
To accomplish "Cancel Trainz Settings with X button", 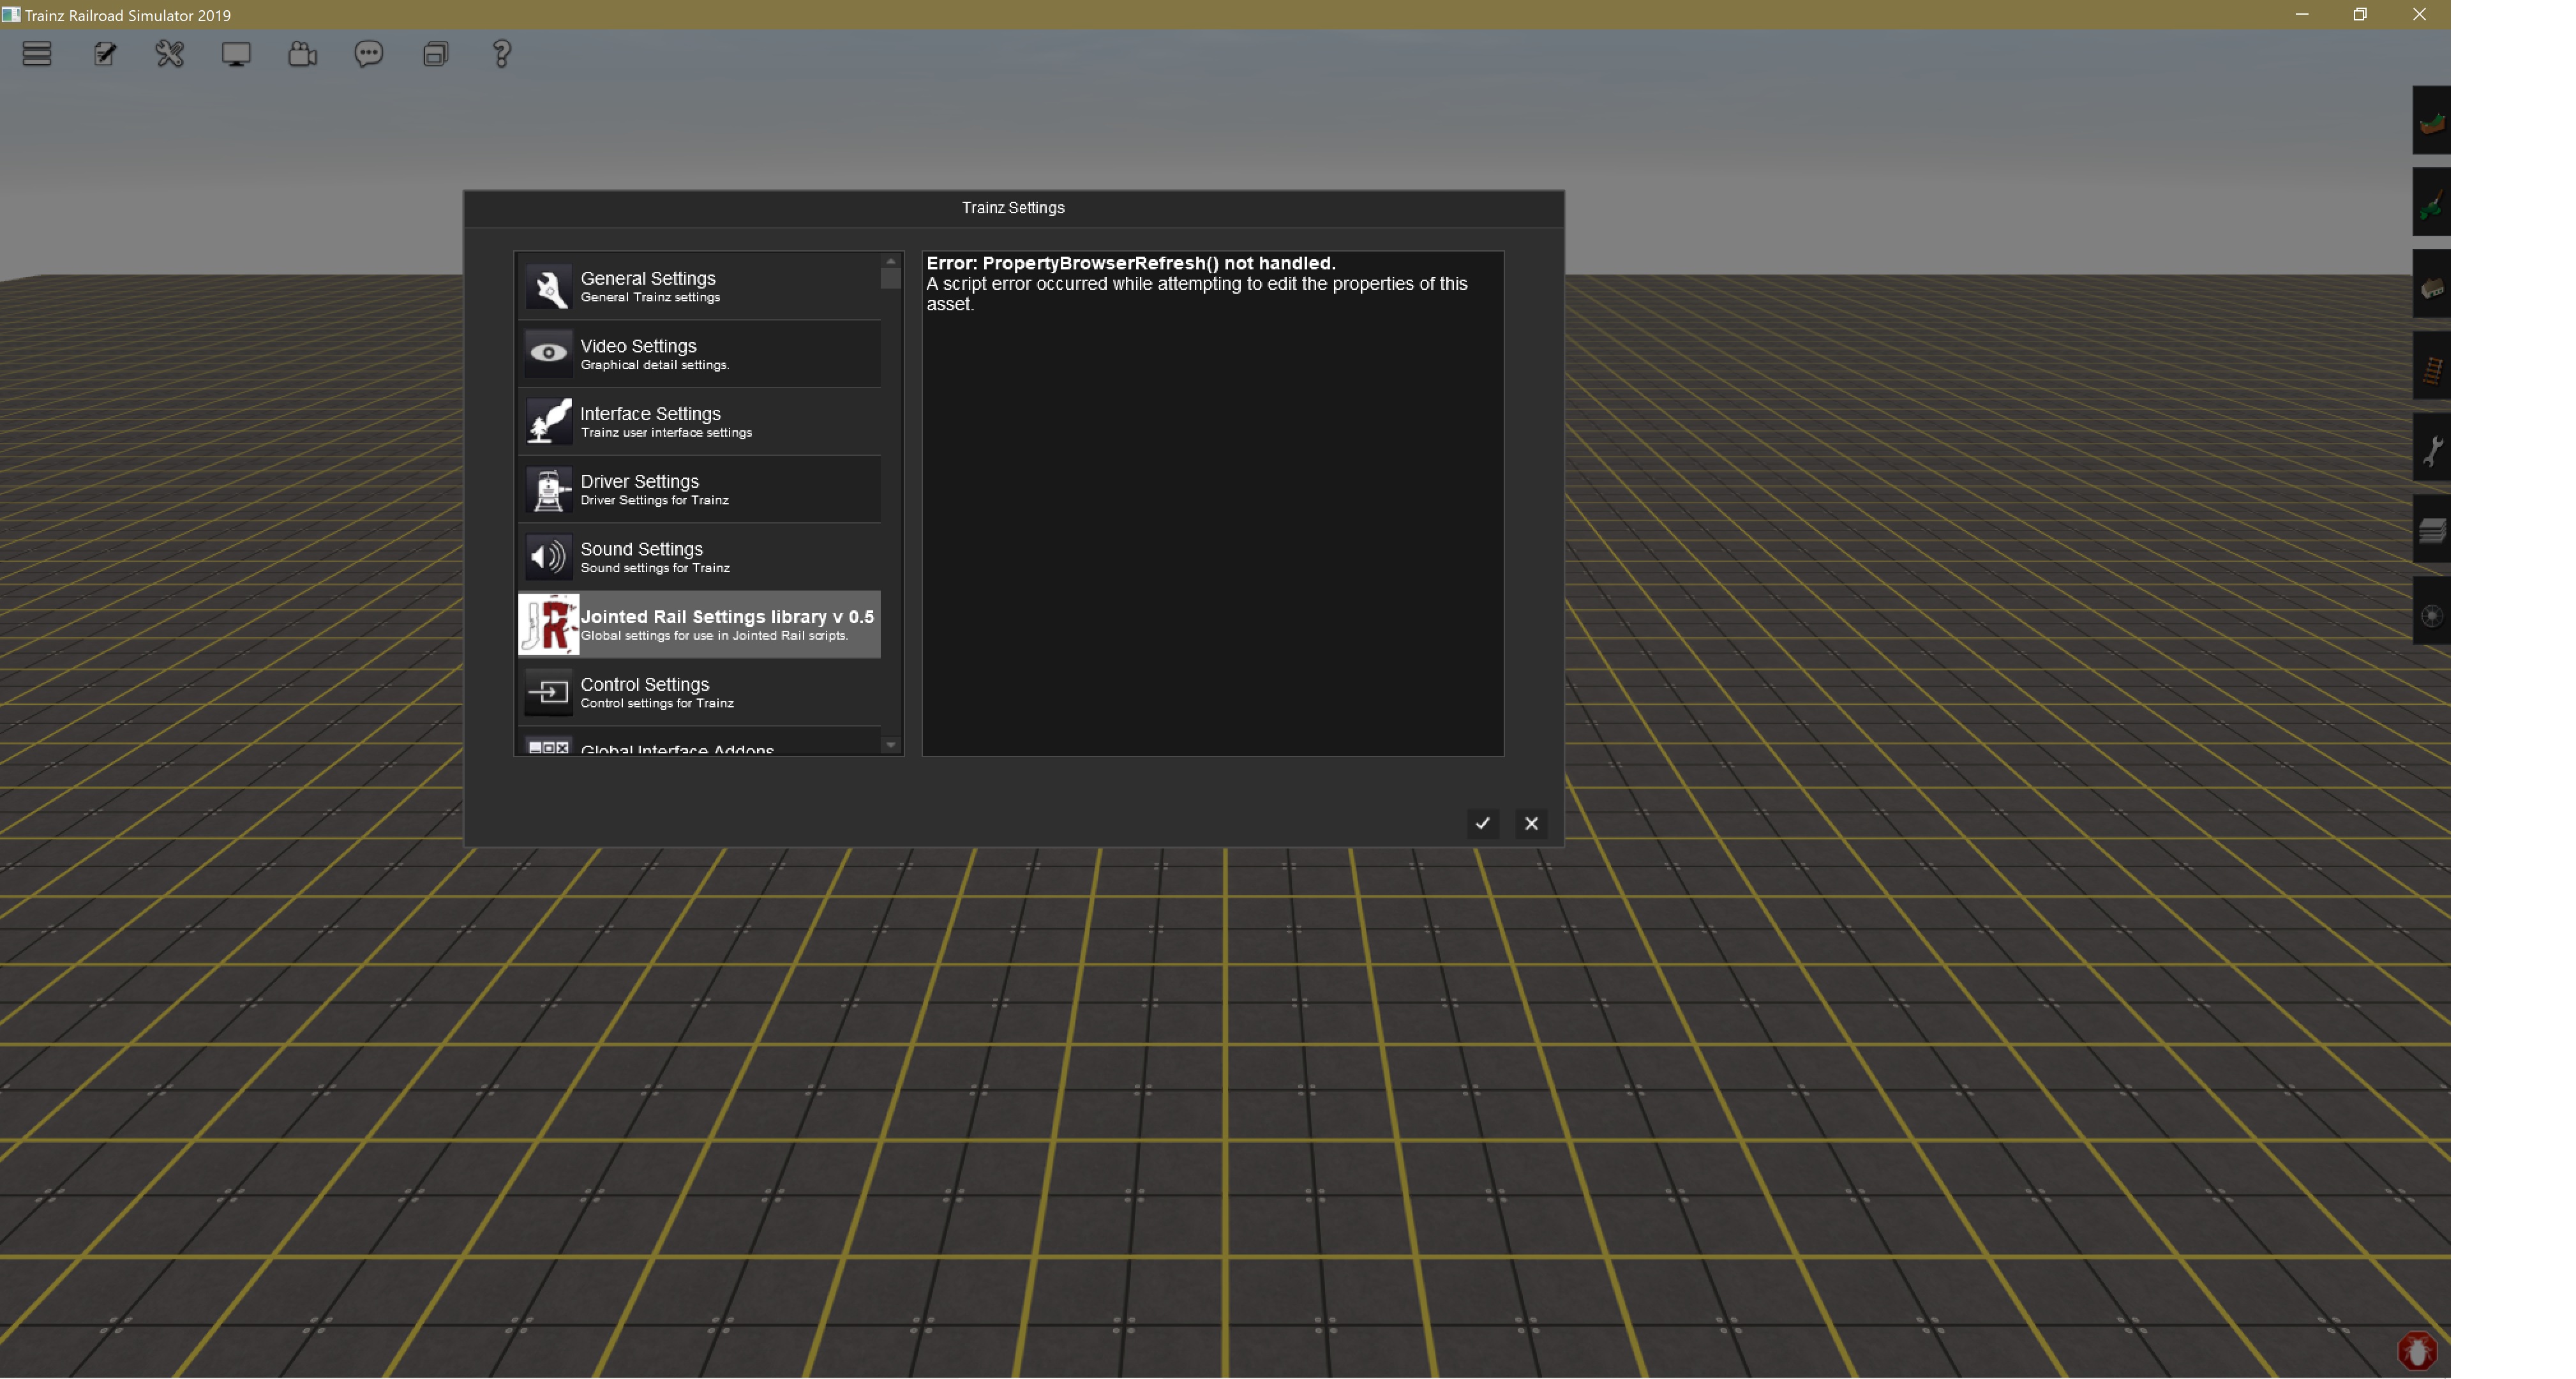I will tap(1532, 824).
